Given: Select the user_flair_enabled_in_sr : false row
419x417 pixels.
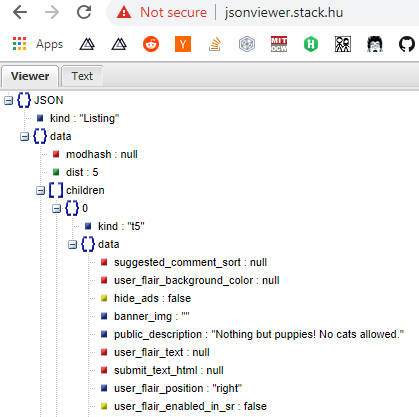Looking at the screenshot, I should [190, 406].
